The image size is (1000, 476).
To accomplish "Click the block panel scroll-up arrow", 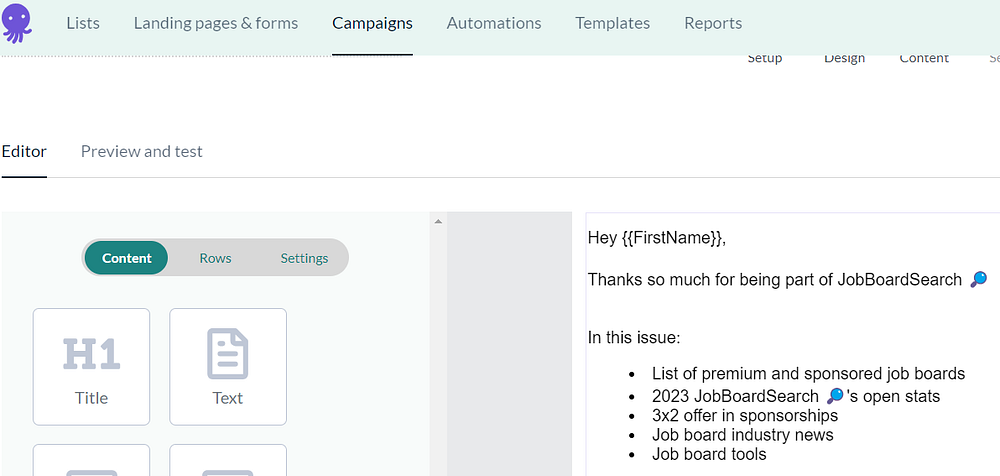I will pyautogui.click(x=438, y=221).
